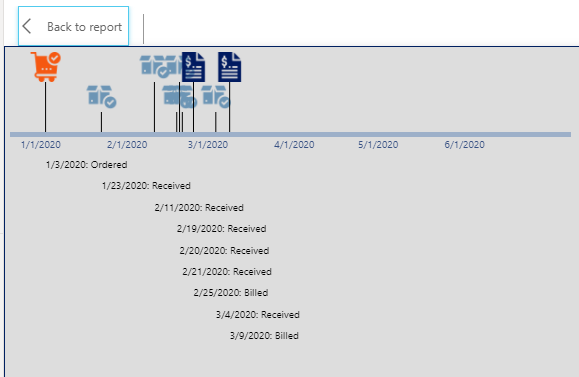
Task: Click the 6/1/2020 axis date marker
Action: (x=465, y=145)
